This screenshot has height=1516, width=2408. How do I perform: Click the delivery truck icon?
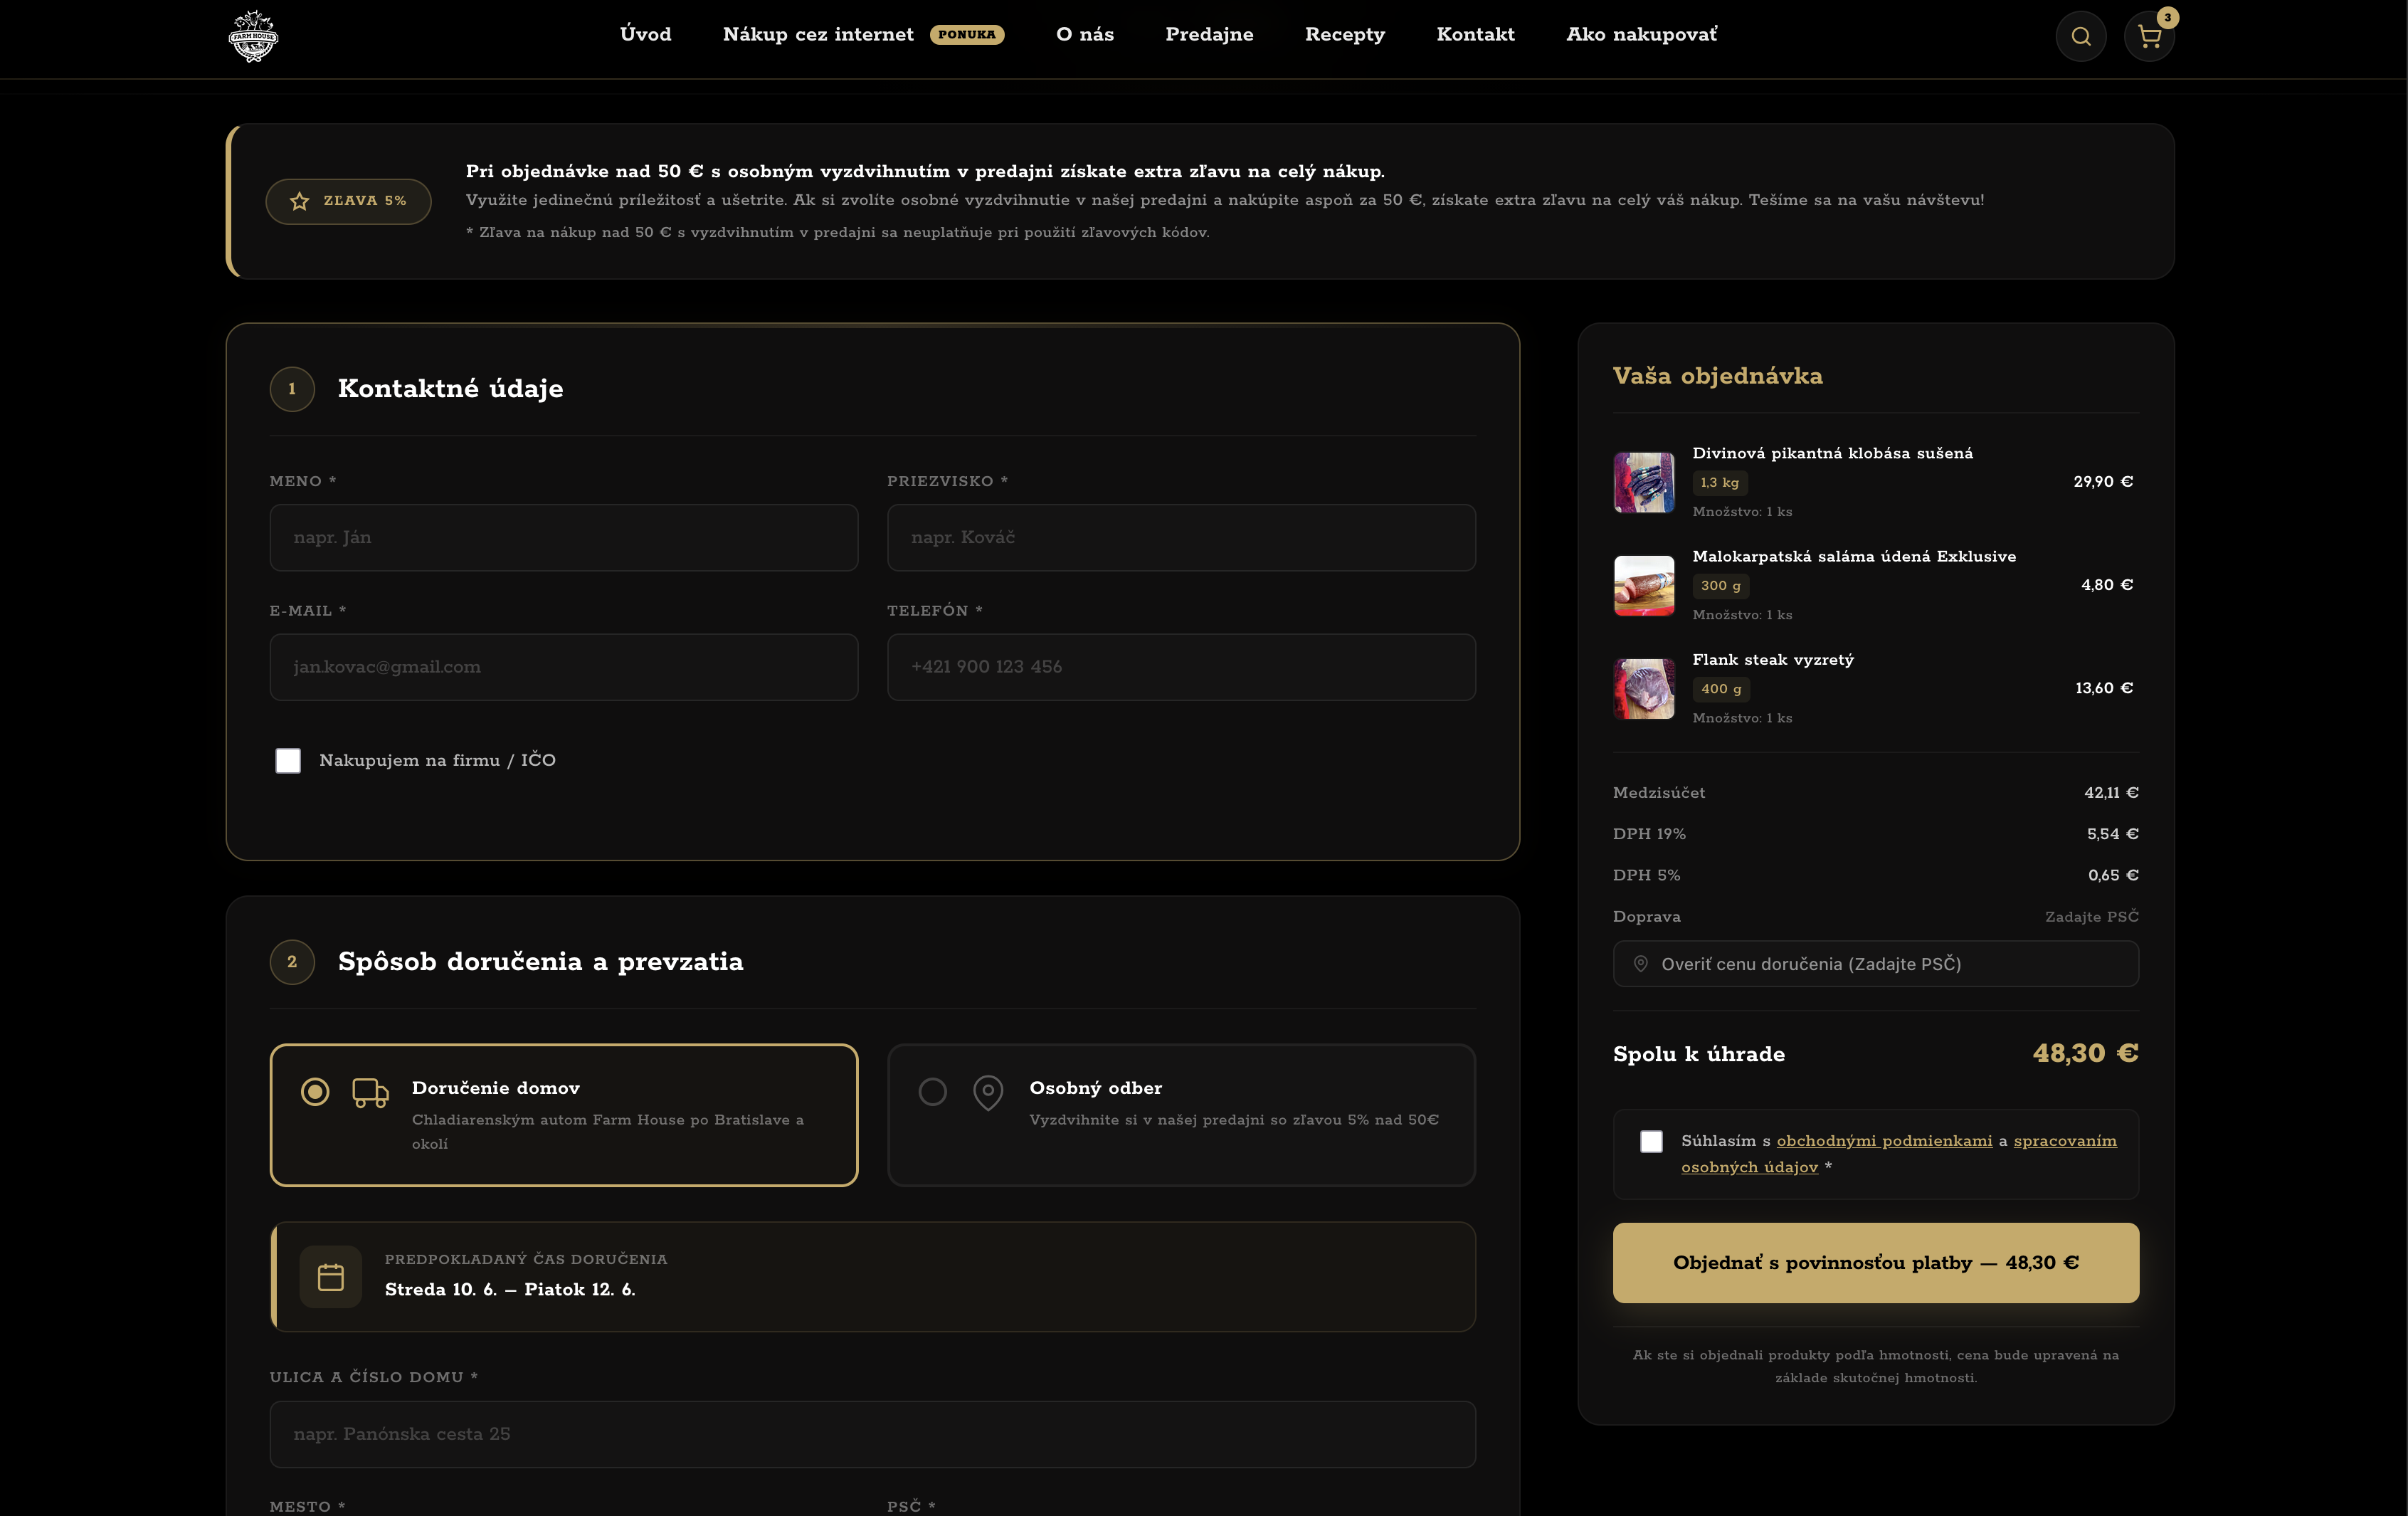(x=370, y=1092)
